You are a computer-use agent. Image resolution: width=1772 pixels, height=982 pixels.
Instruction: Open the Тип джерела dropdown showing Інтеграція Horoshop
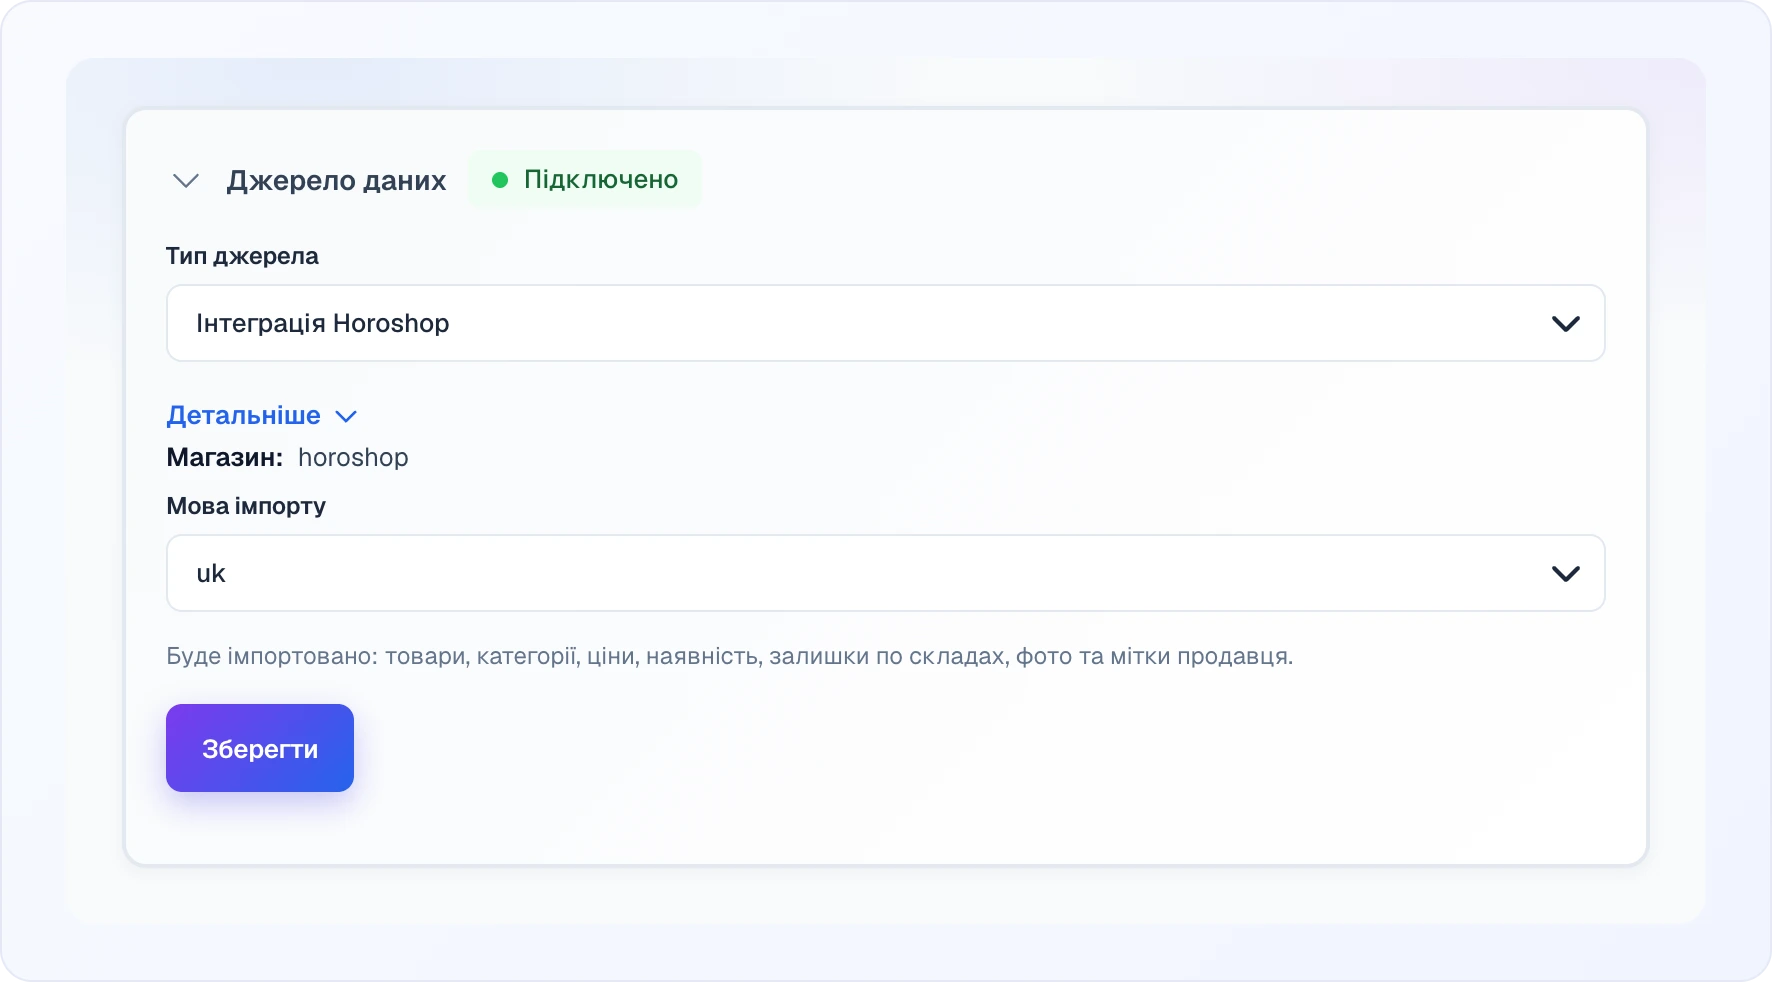point(885,323)
